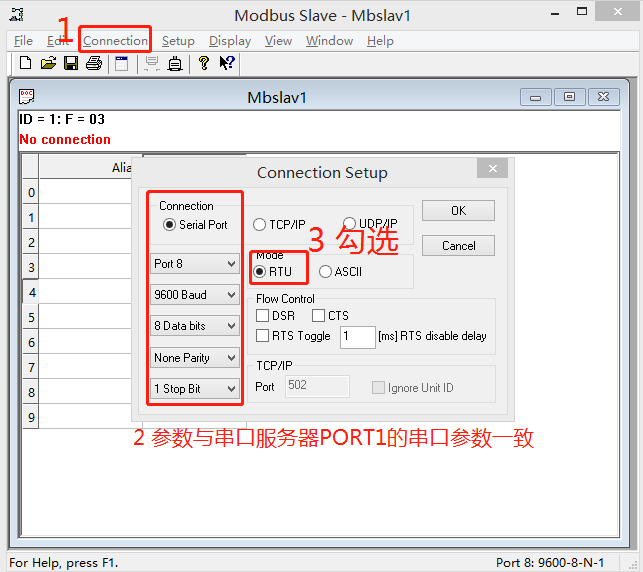Screen dimensions: 643x572
Task: Click the Save floppy disk icon
Action: 71,63
